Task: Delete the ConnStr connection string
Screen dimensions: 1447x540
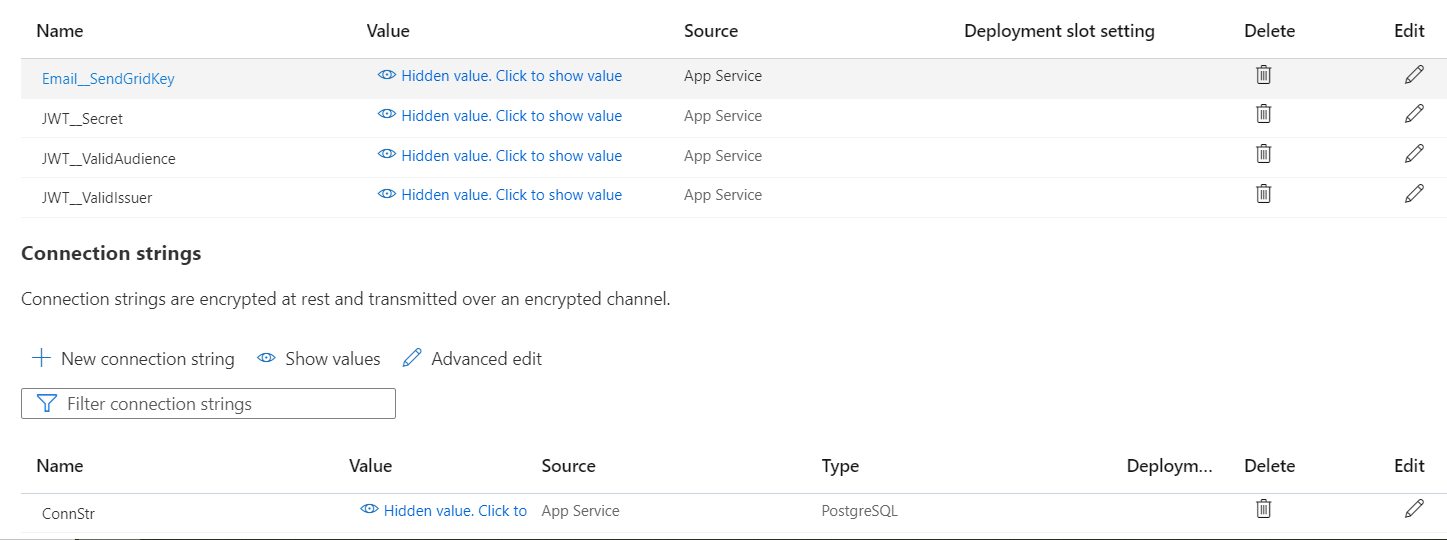Action: click(1264, 509)
